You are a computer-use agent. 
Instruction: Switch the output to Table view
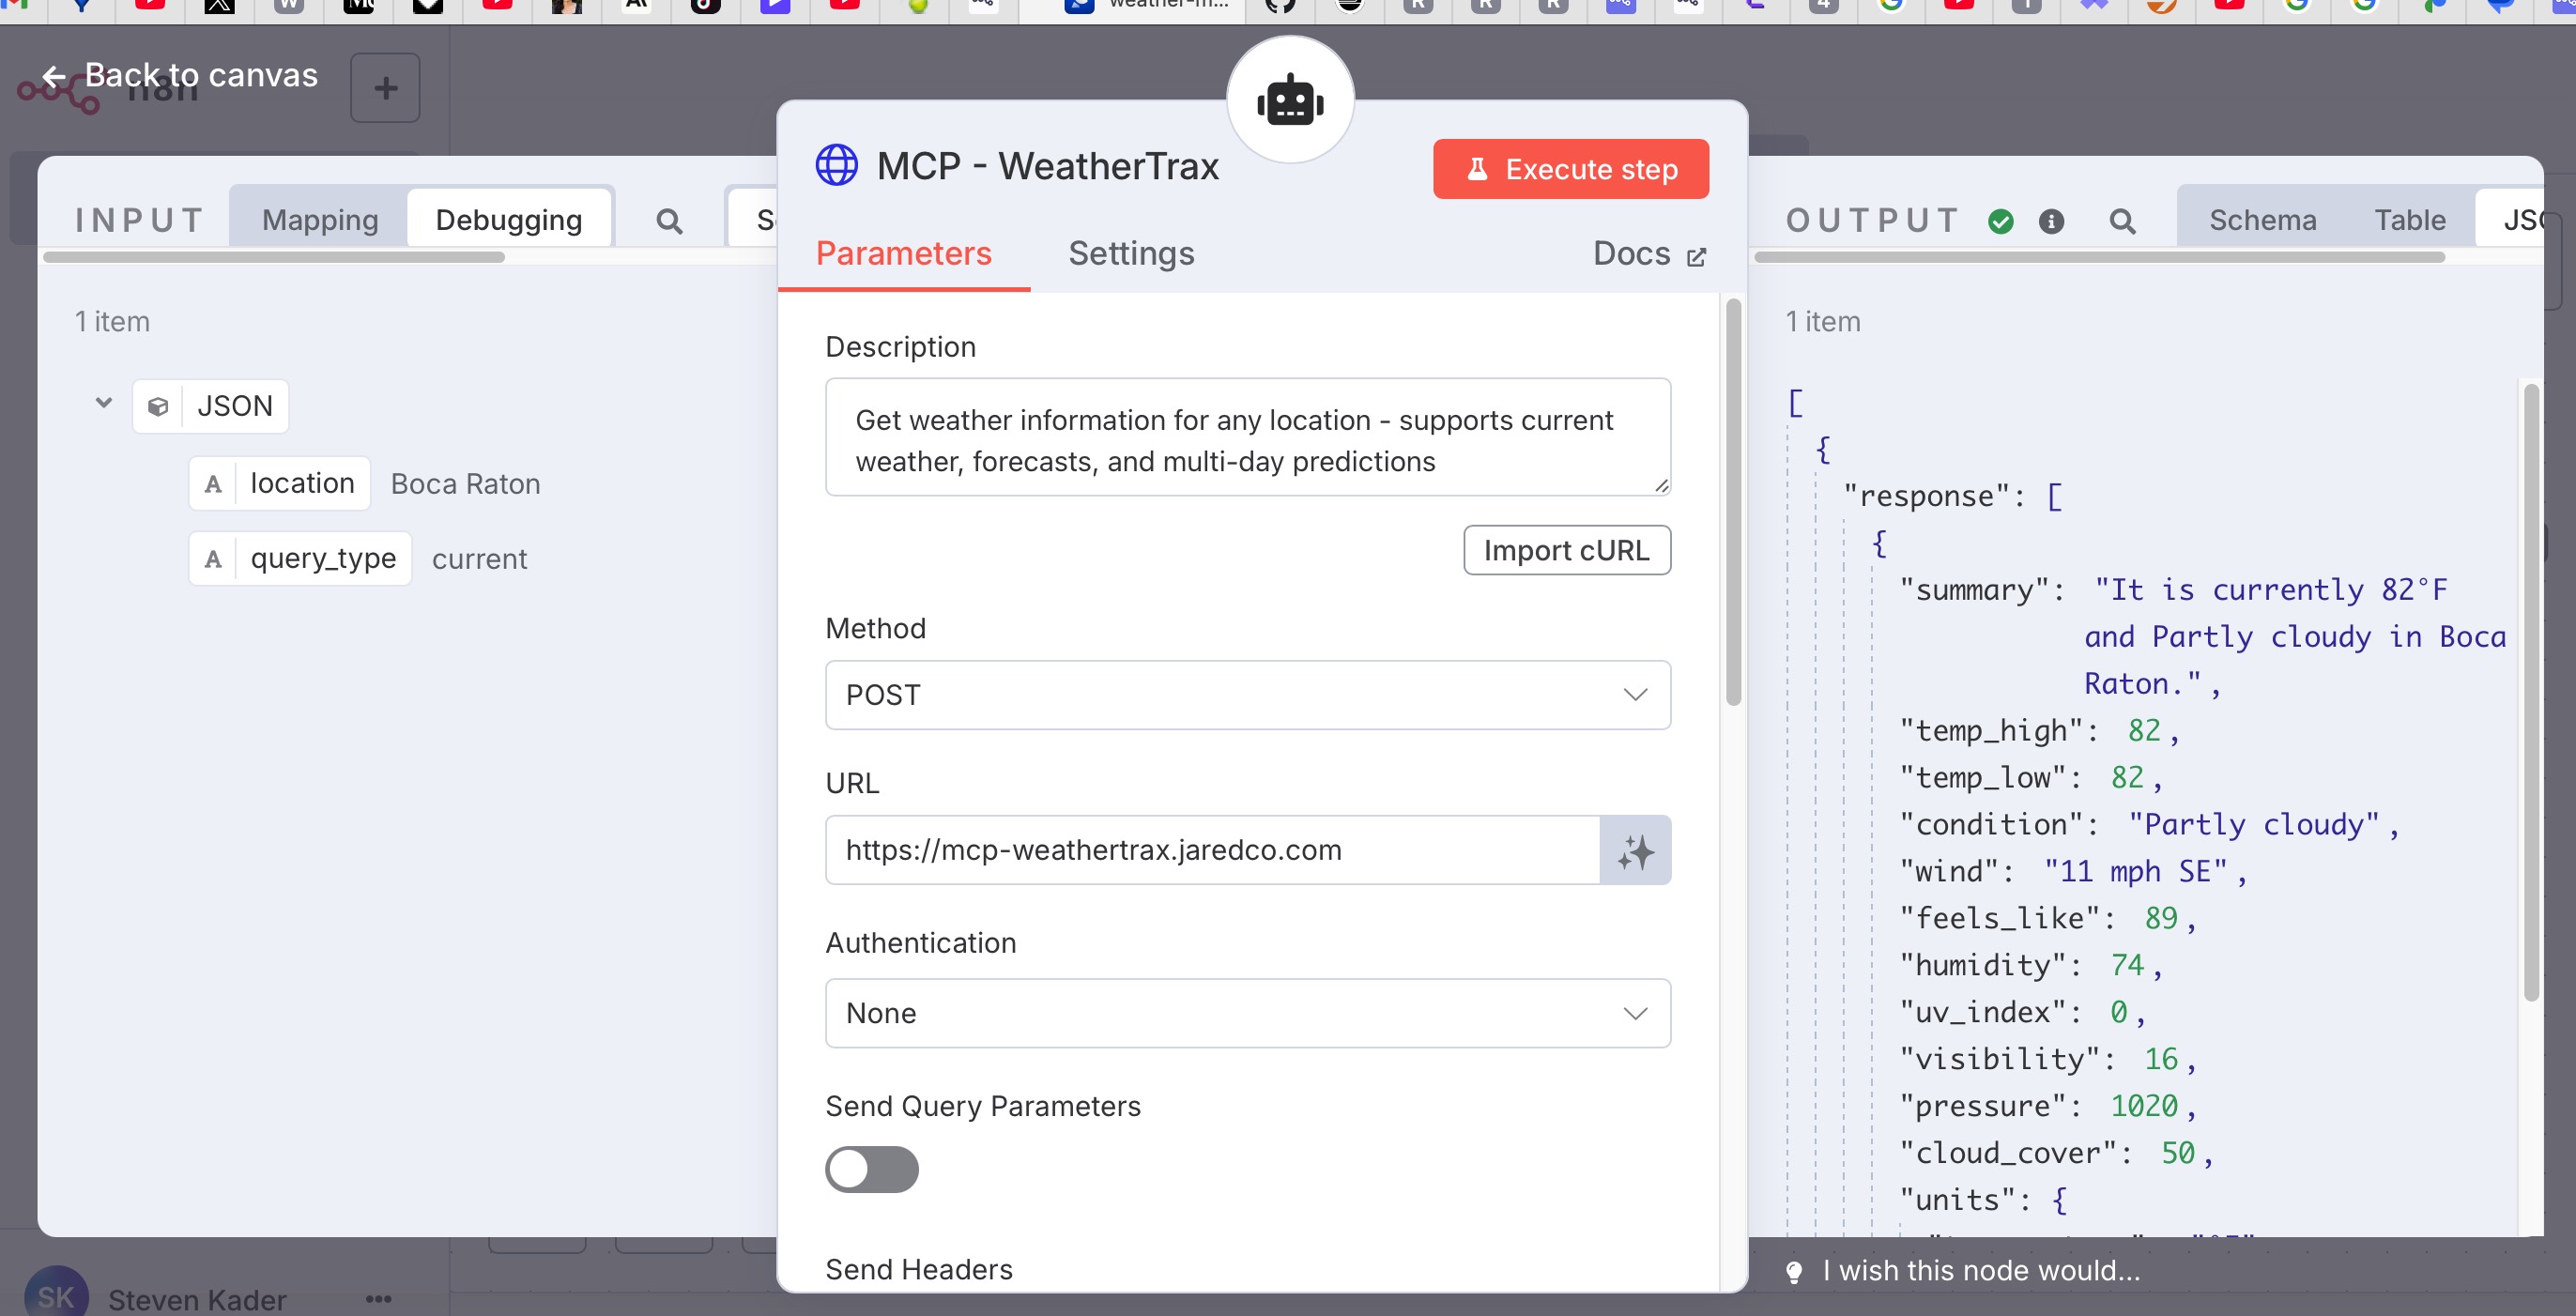coord(2409,219)
